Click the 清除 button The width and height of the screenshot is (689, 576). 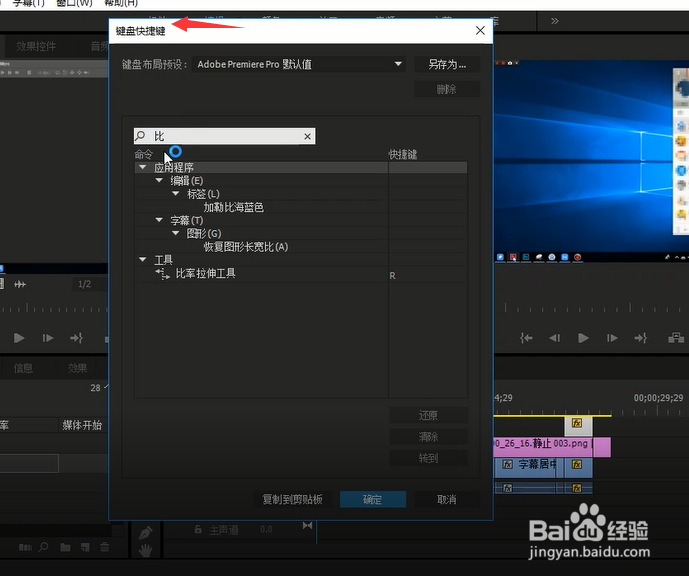click(x=428, y=437)
